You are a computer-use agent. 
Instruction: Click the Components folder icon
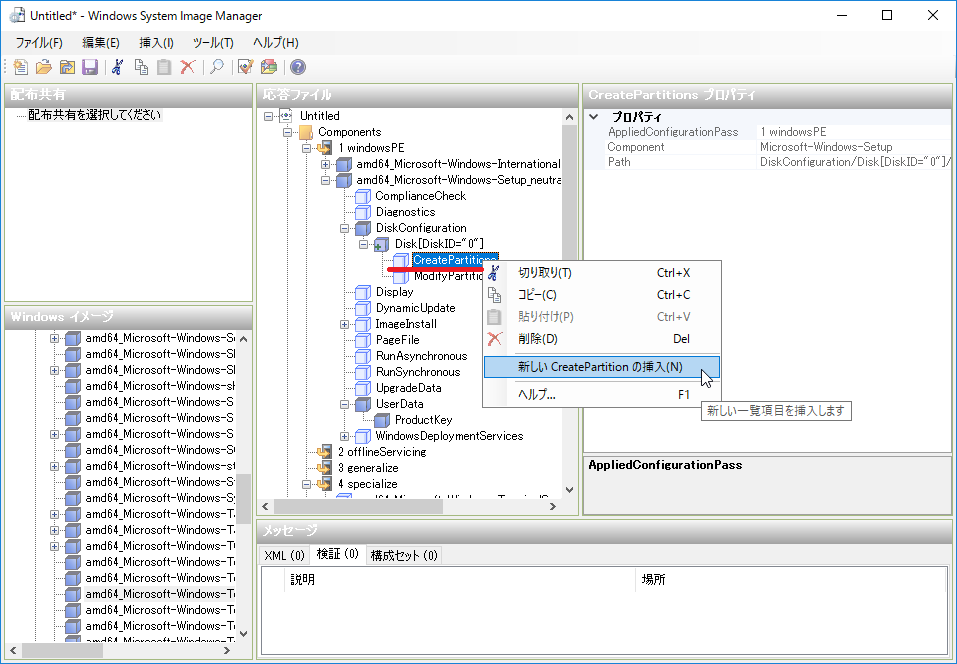pyautogui.click(x=306, y=132)
